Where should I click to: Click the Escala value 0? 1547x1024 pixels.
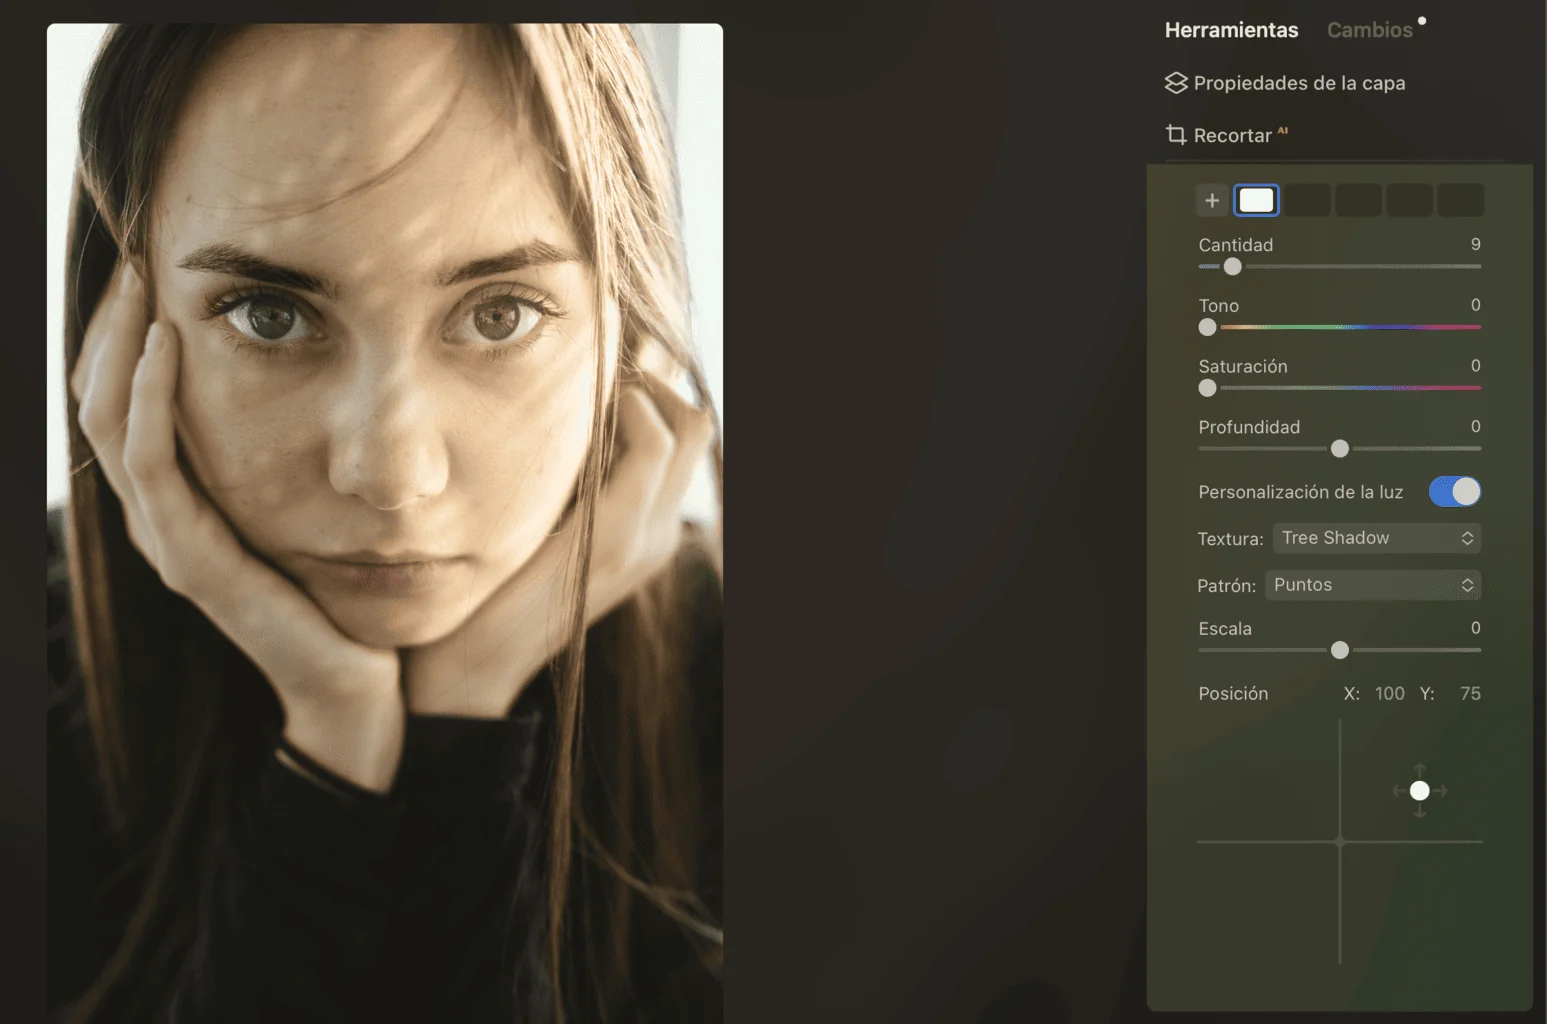1475,628
